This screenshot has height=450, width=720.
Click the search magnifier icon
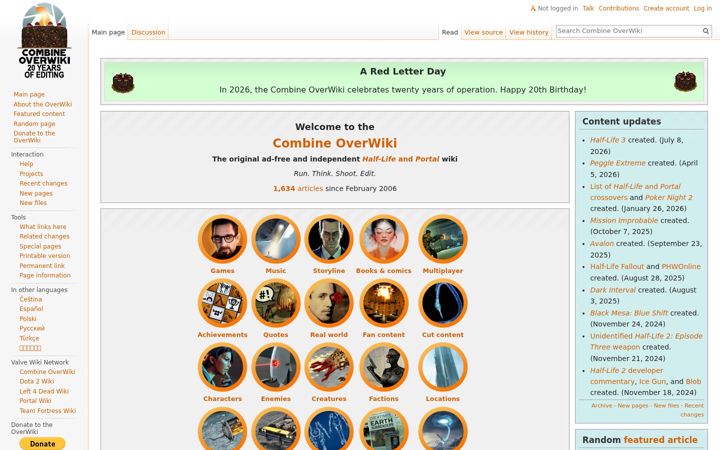705,31
